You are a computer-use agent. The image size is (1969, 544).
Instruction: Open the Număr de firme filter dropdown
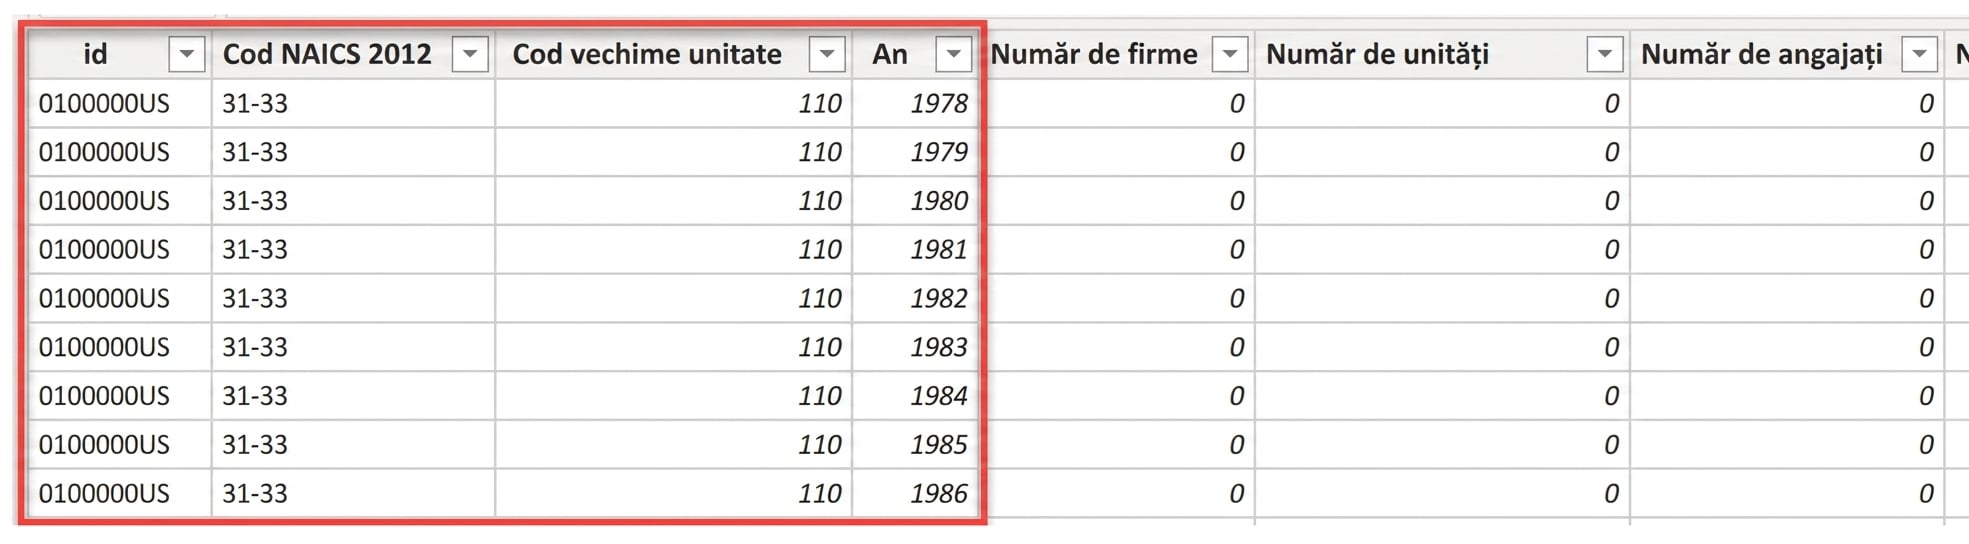pyautogui.click(x=1230, y=54)
